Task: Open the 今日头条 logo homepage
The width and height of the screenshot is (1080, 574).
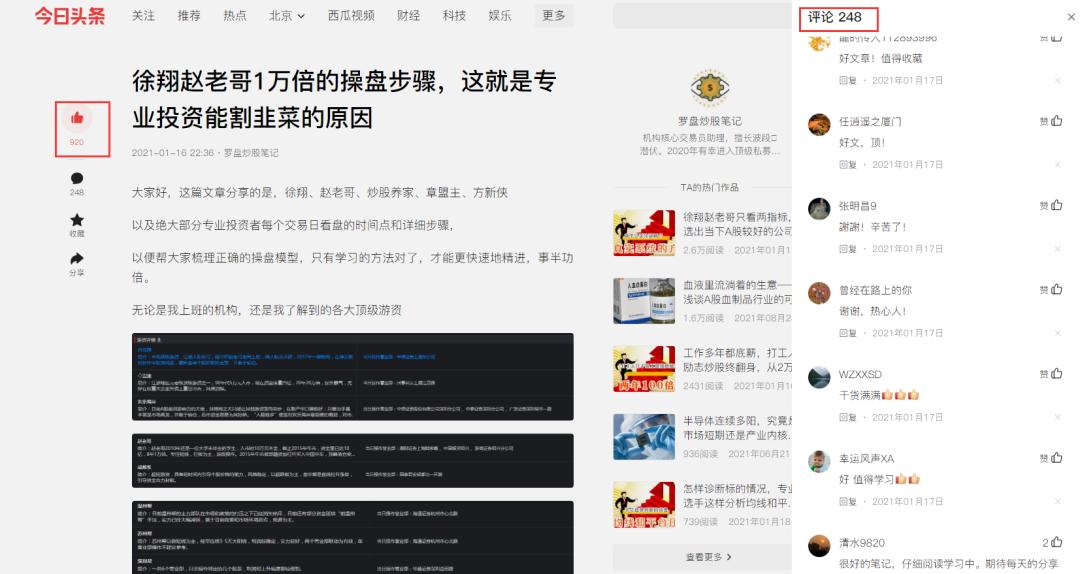Action: tap(70, 15)
